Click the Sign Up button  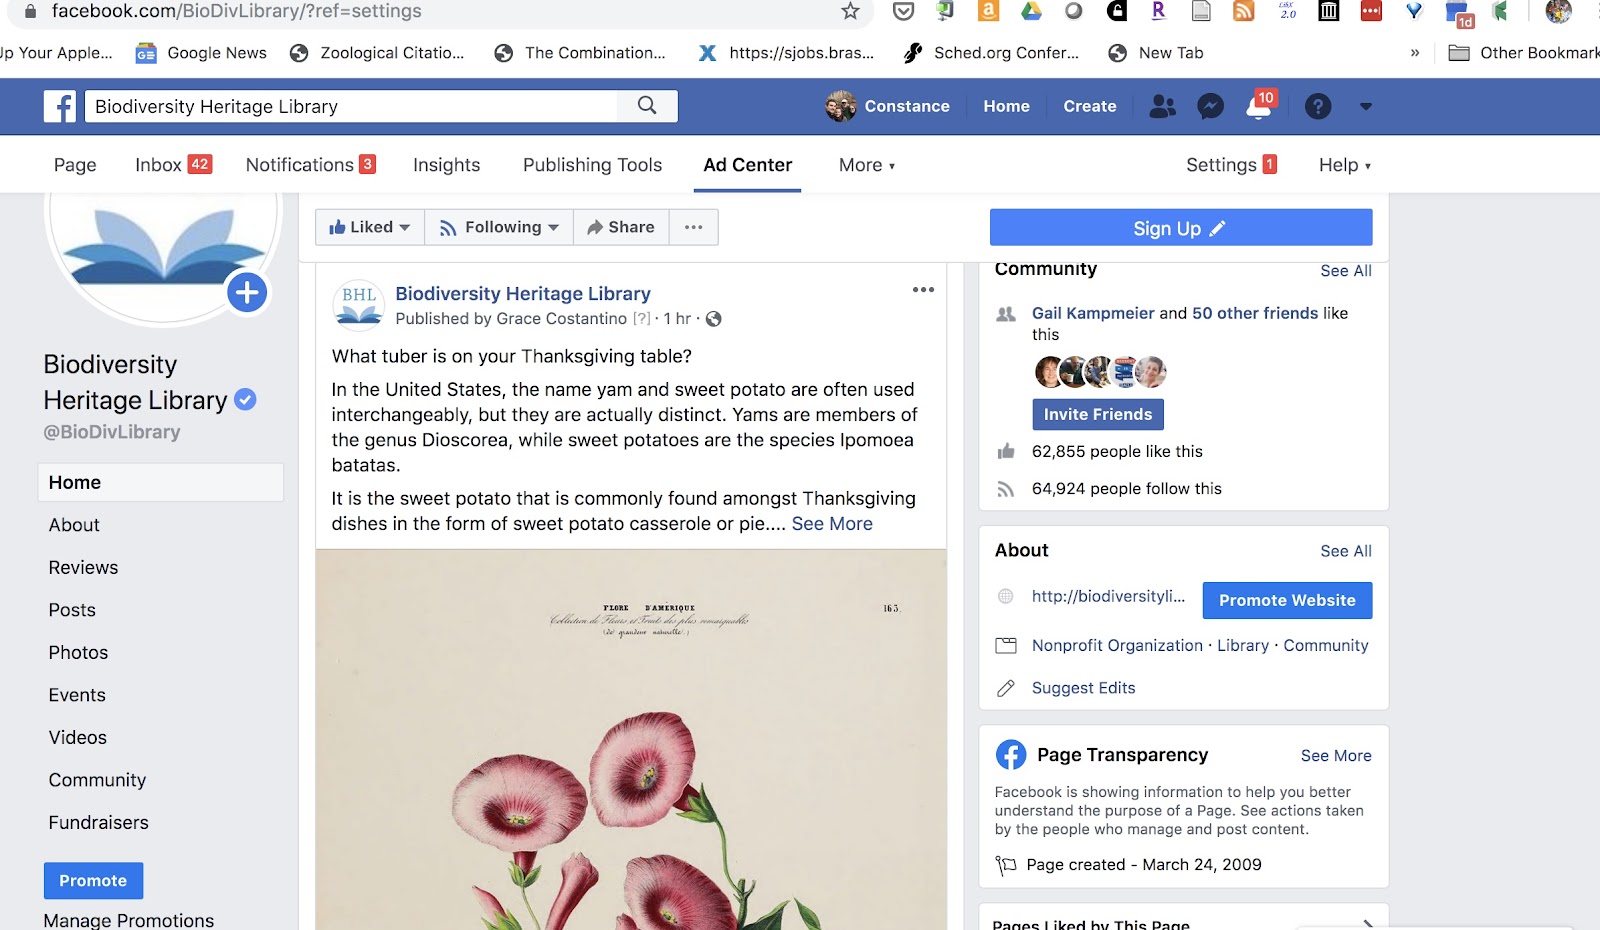coord(1181,228)
